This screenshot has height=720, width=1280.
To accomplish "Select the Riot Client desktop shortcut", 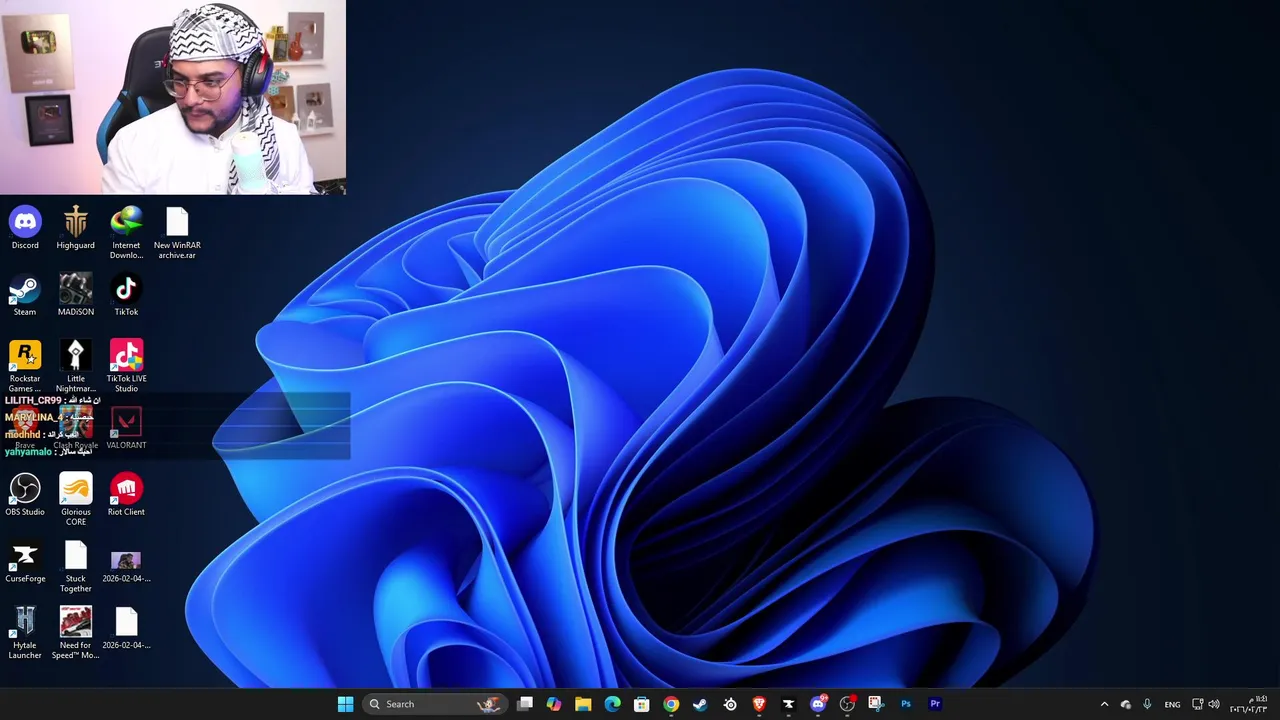I will [x=126, y=496].
